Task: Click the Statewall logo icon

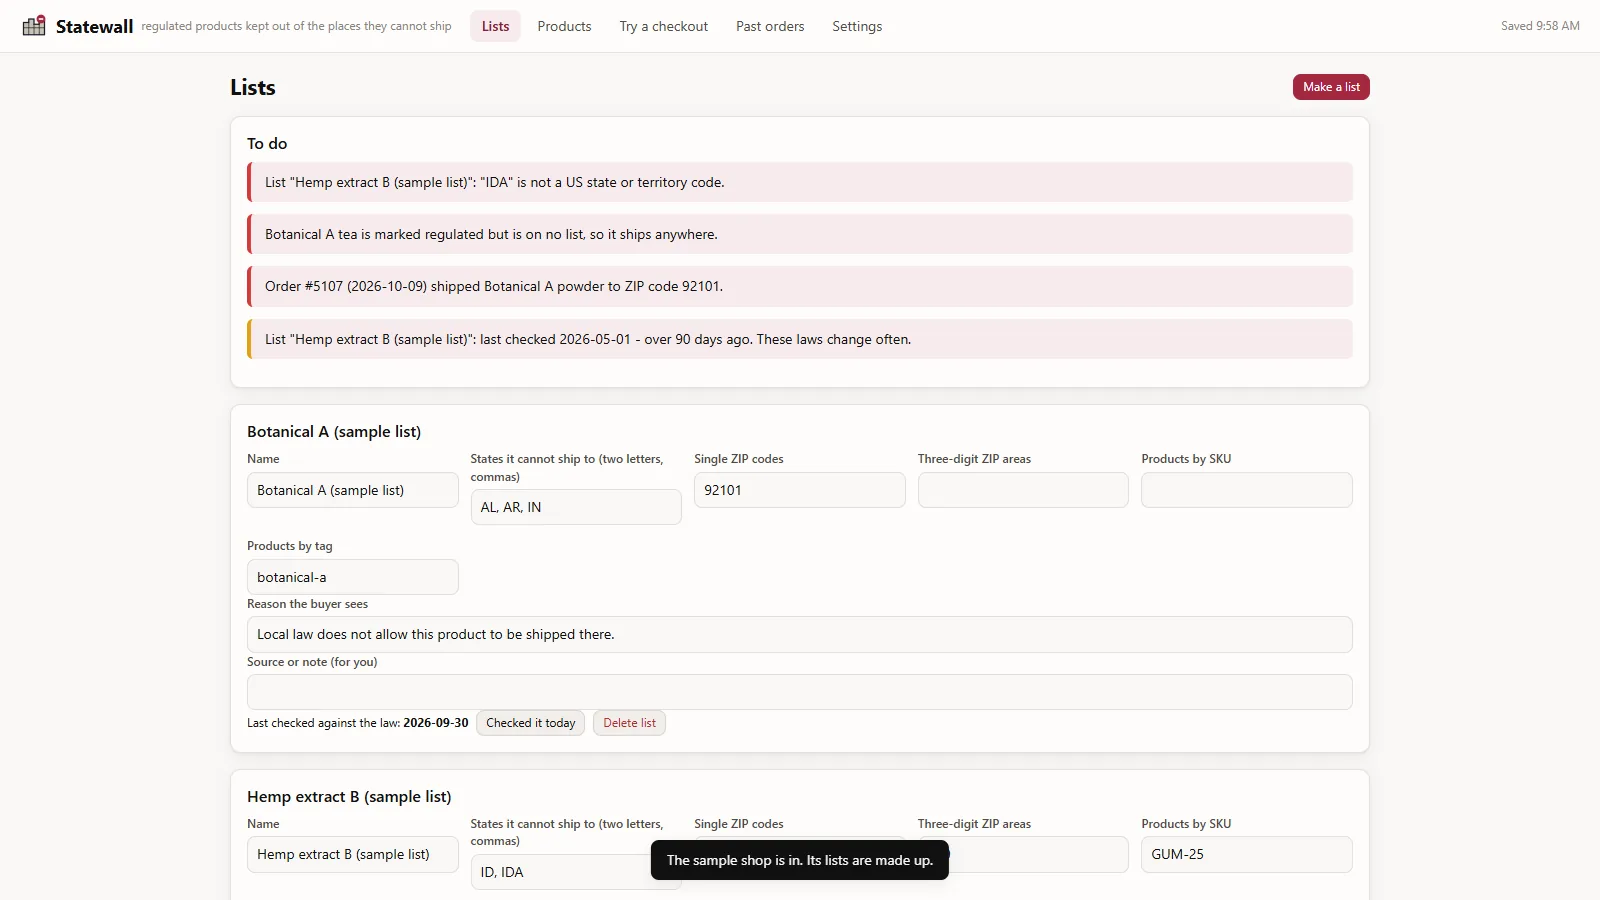Action: coord(34,26)
